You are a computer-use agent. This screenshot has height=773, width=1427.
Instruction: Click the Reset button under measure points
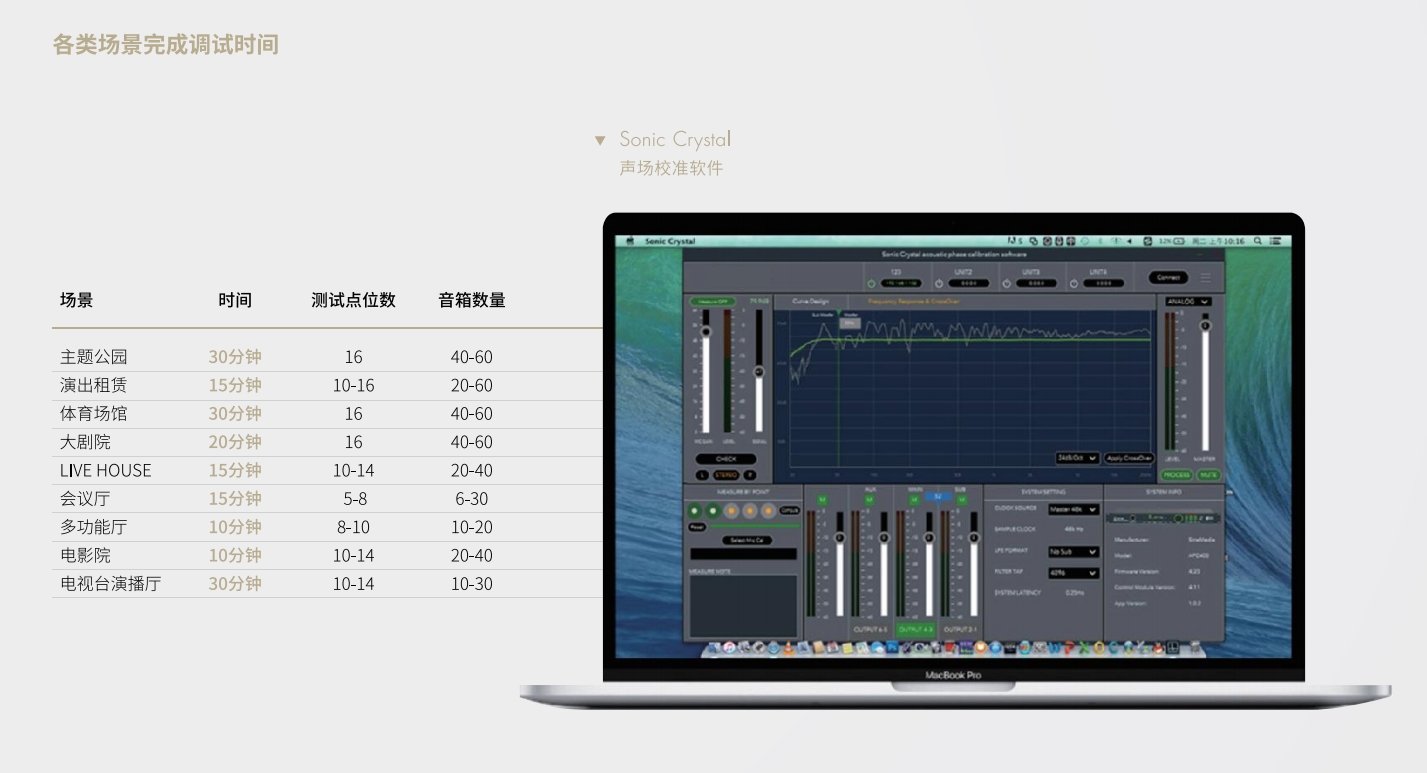point(697,527)
